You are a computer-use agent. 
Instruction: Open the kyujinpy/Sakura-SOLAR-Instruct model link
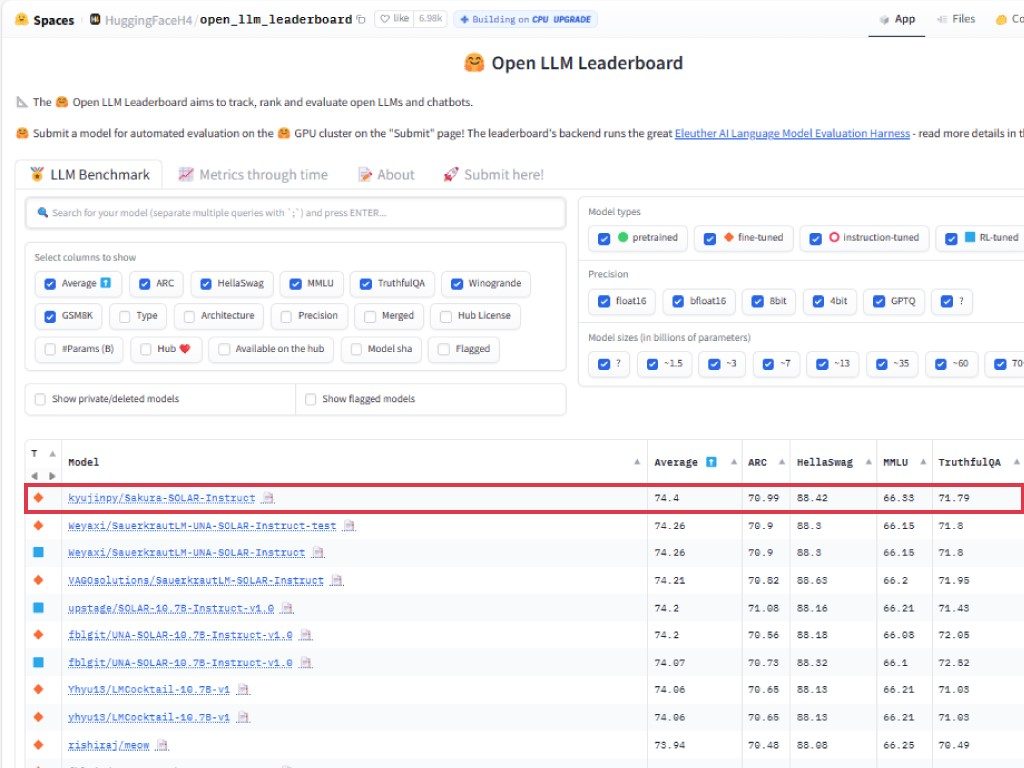point(161,498)
